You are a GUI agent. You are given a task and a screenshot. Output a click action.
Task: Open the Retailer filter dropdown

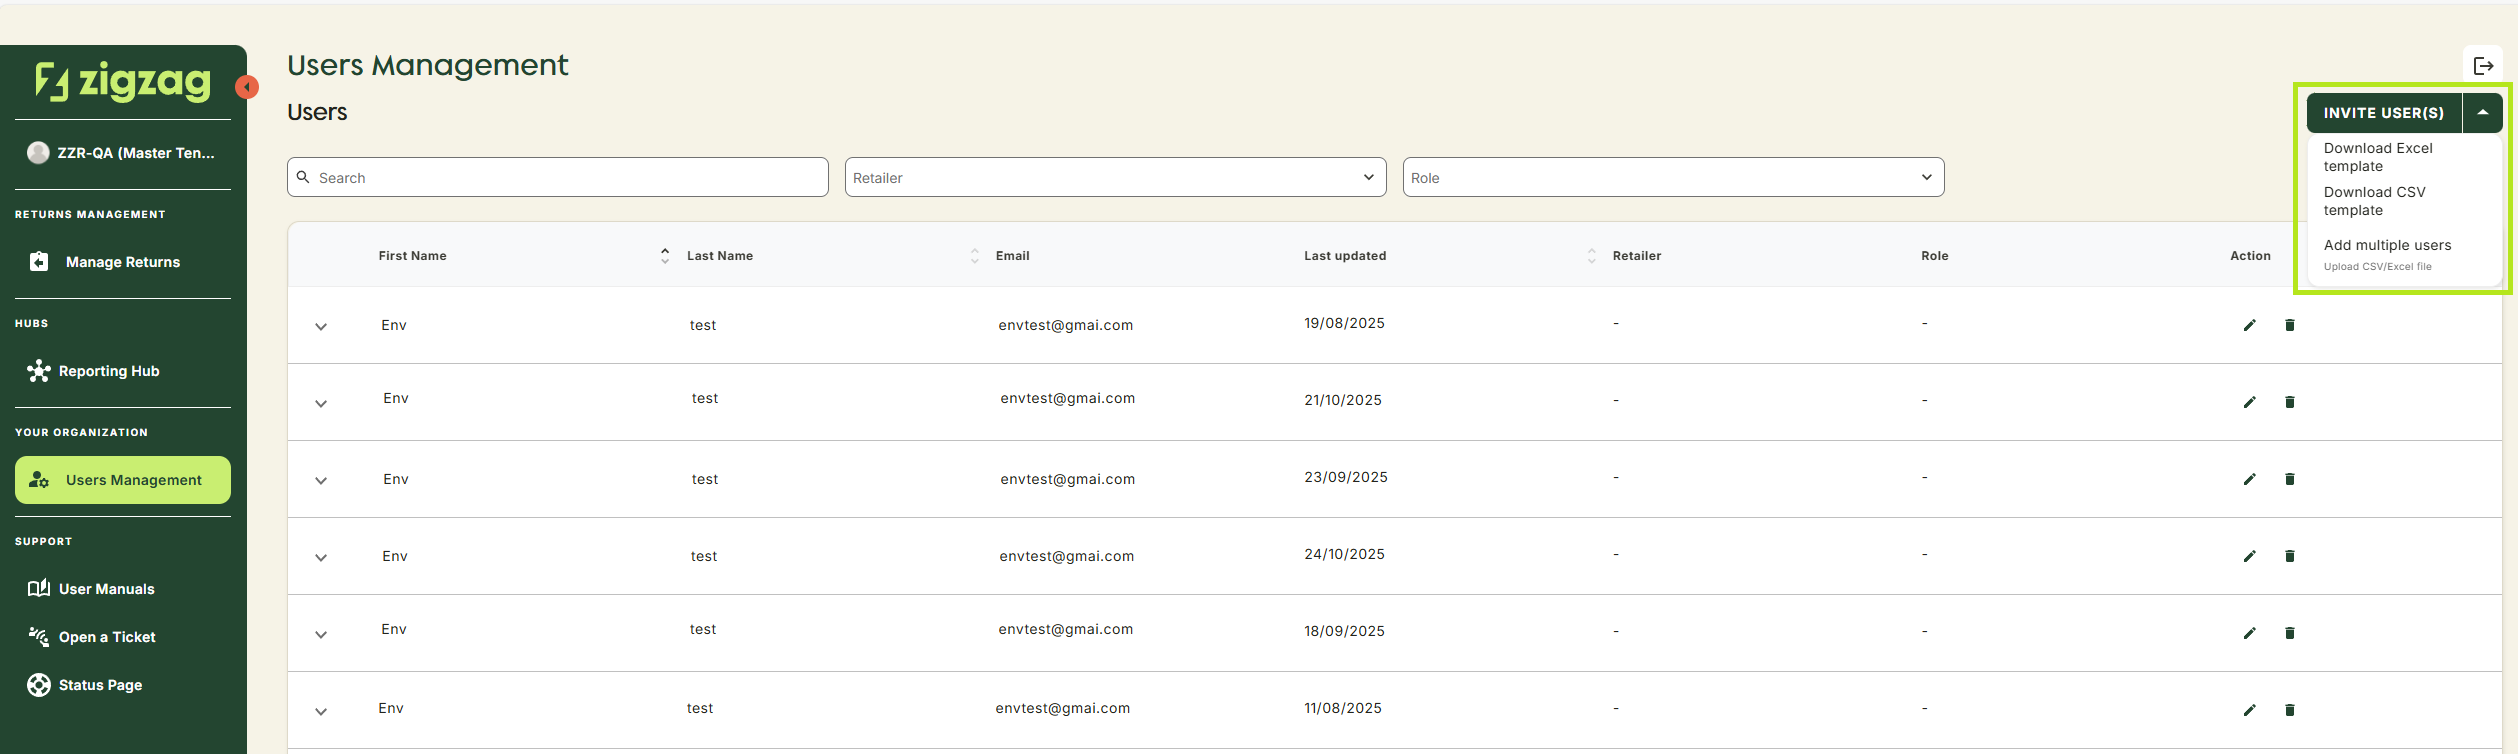[x=1115, y=177]
